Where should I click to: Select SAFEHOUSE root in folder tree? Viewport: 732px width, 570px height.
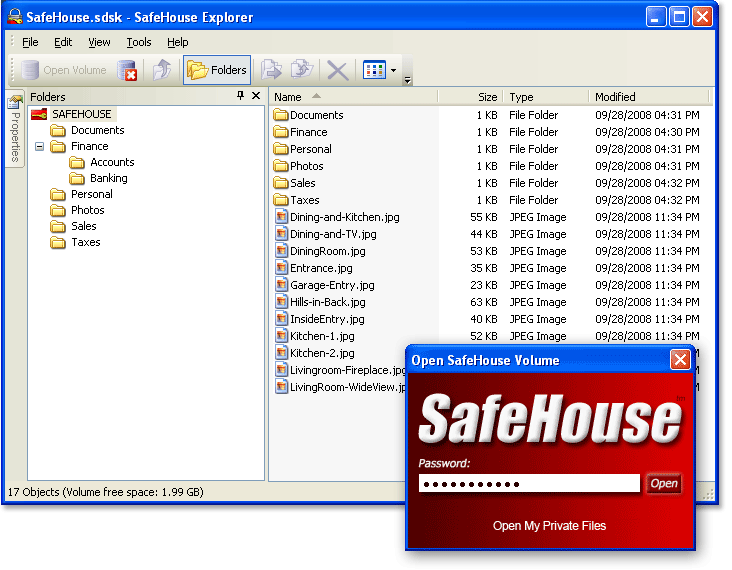pos(81,114)
